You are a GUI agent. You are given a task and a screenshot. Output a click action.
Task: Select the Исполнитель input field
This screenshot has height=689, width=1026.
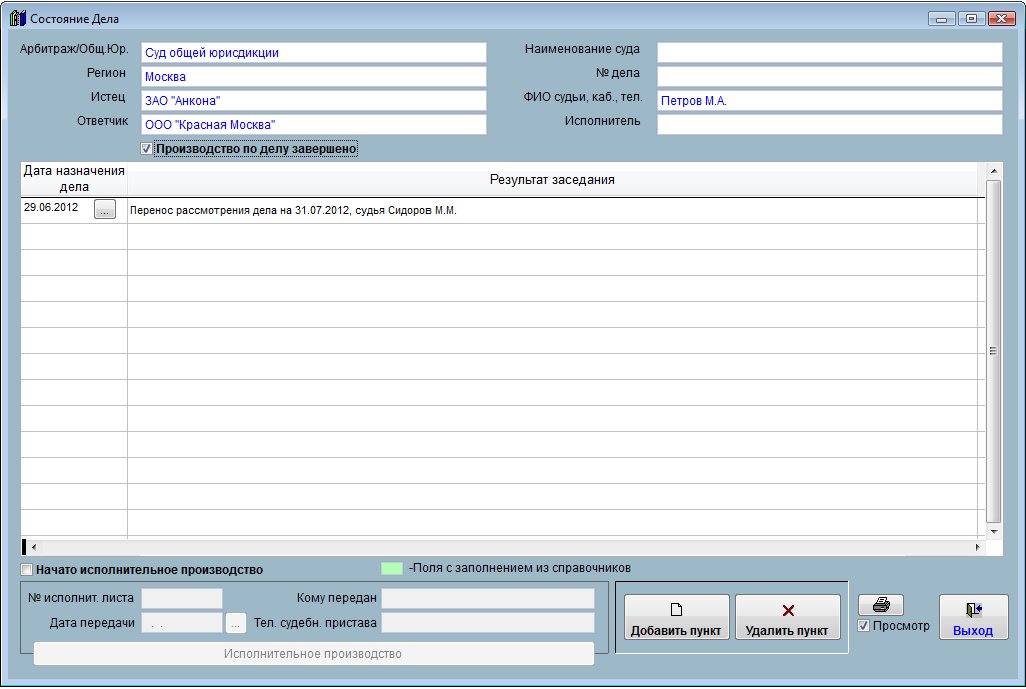click(x=829, y=124)
